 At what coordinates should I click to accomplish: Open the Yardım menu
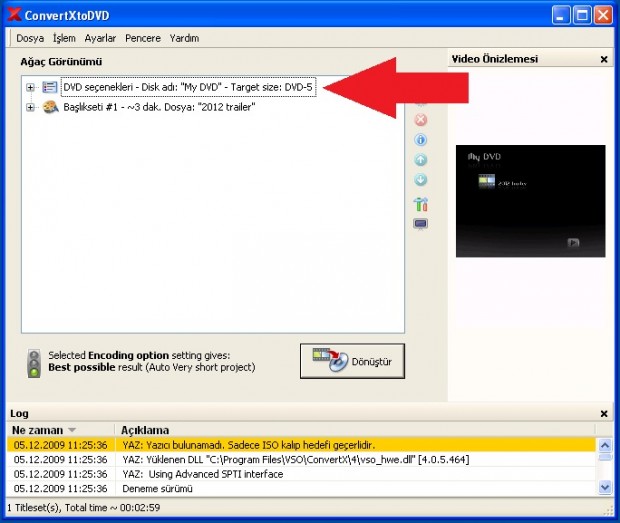tap(184, 38)
